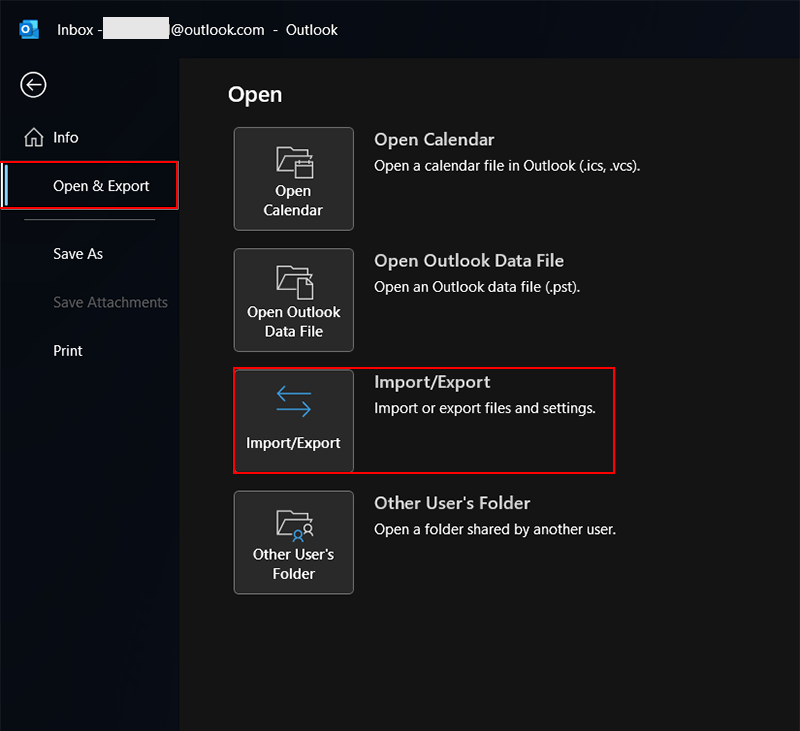Click 'Import or export files and settings' description
This screenshot has height=731, width=800.
[485, 408]
